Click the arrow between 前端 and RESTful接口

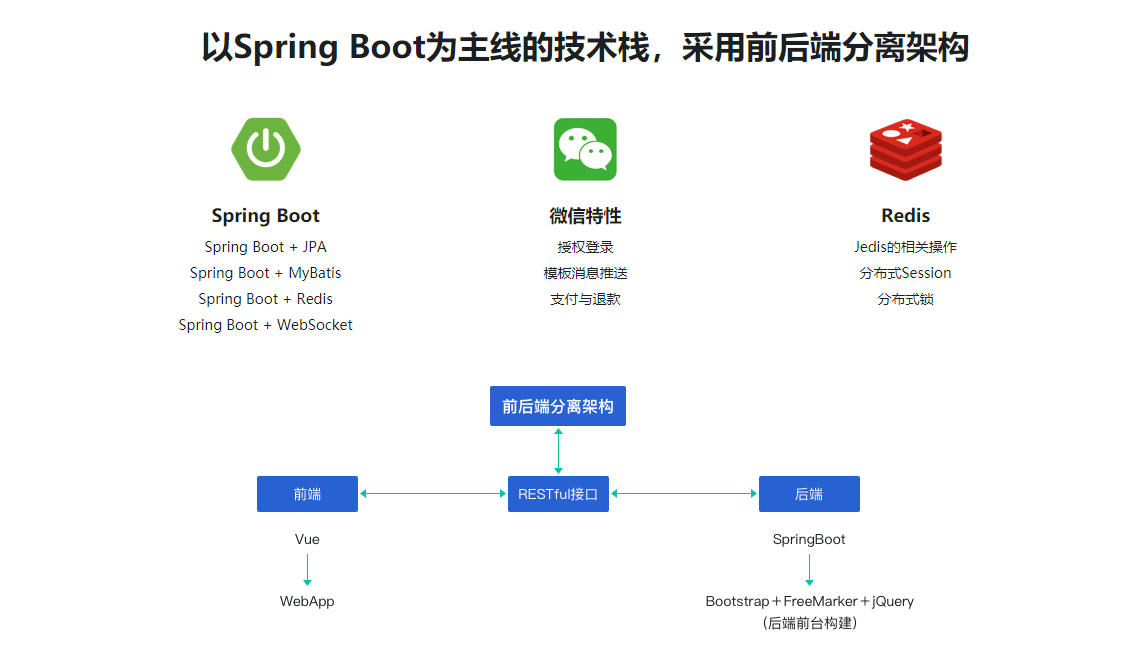click(x=432, y=493)
